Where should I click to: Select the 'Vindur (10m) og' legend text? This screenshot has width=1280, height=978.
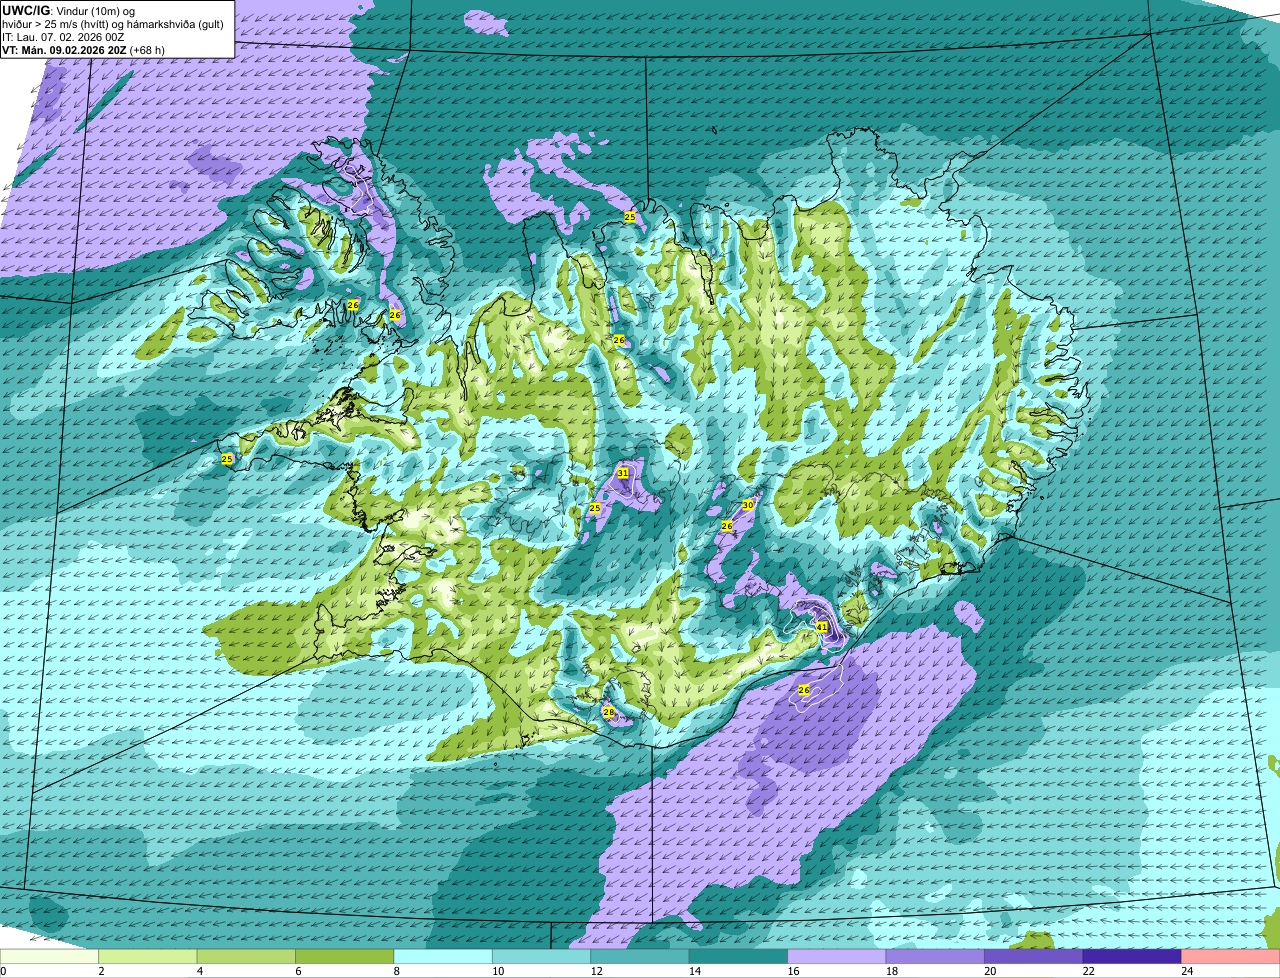point(94,10)
